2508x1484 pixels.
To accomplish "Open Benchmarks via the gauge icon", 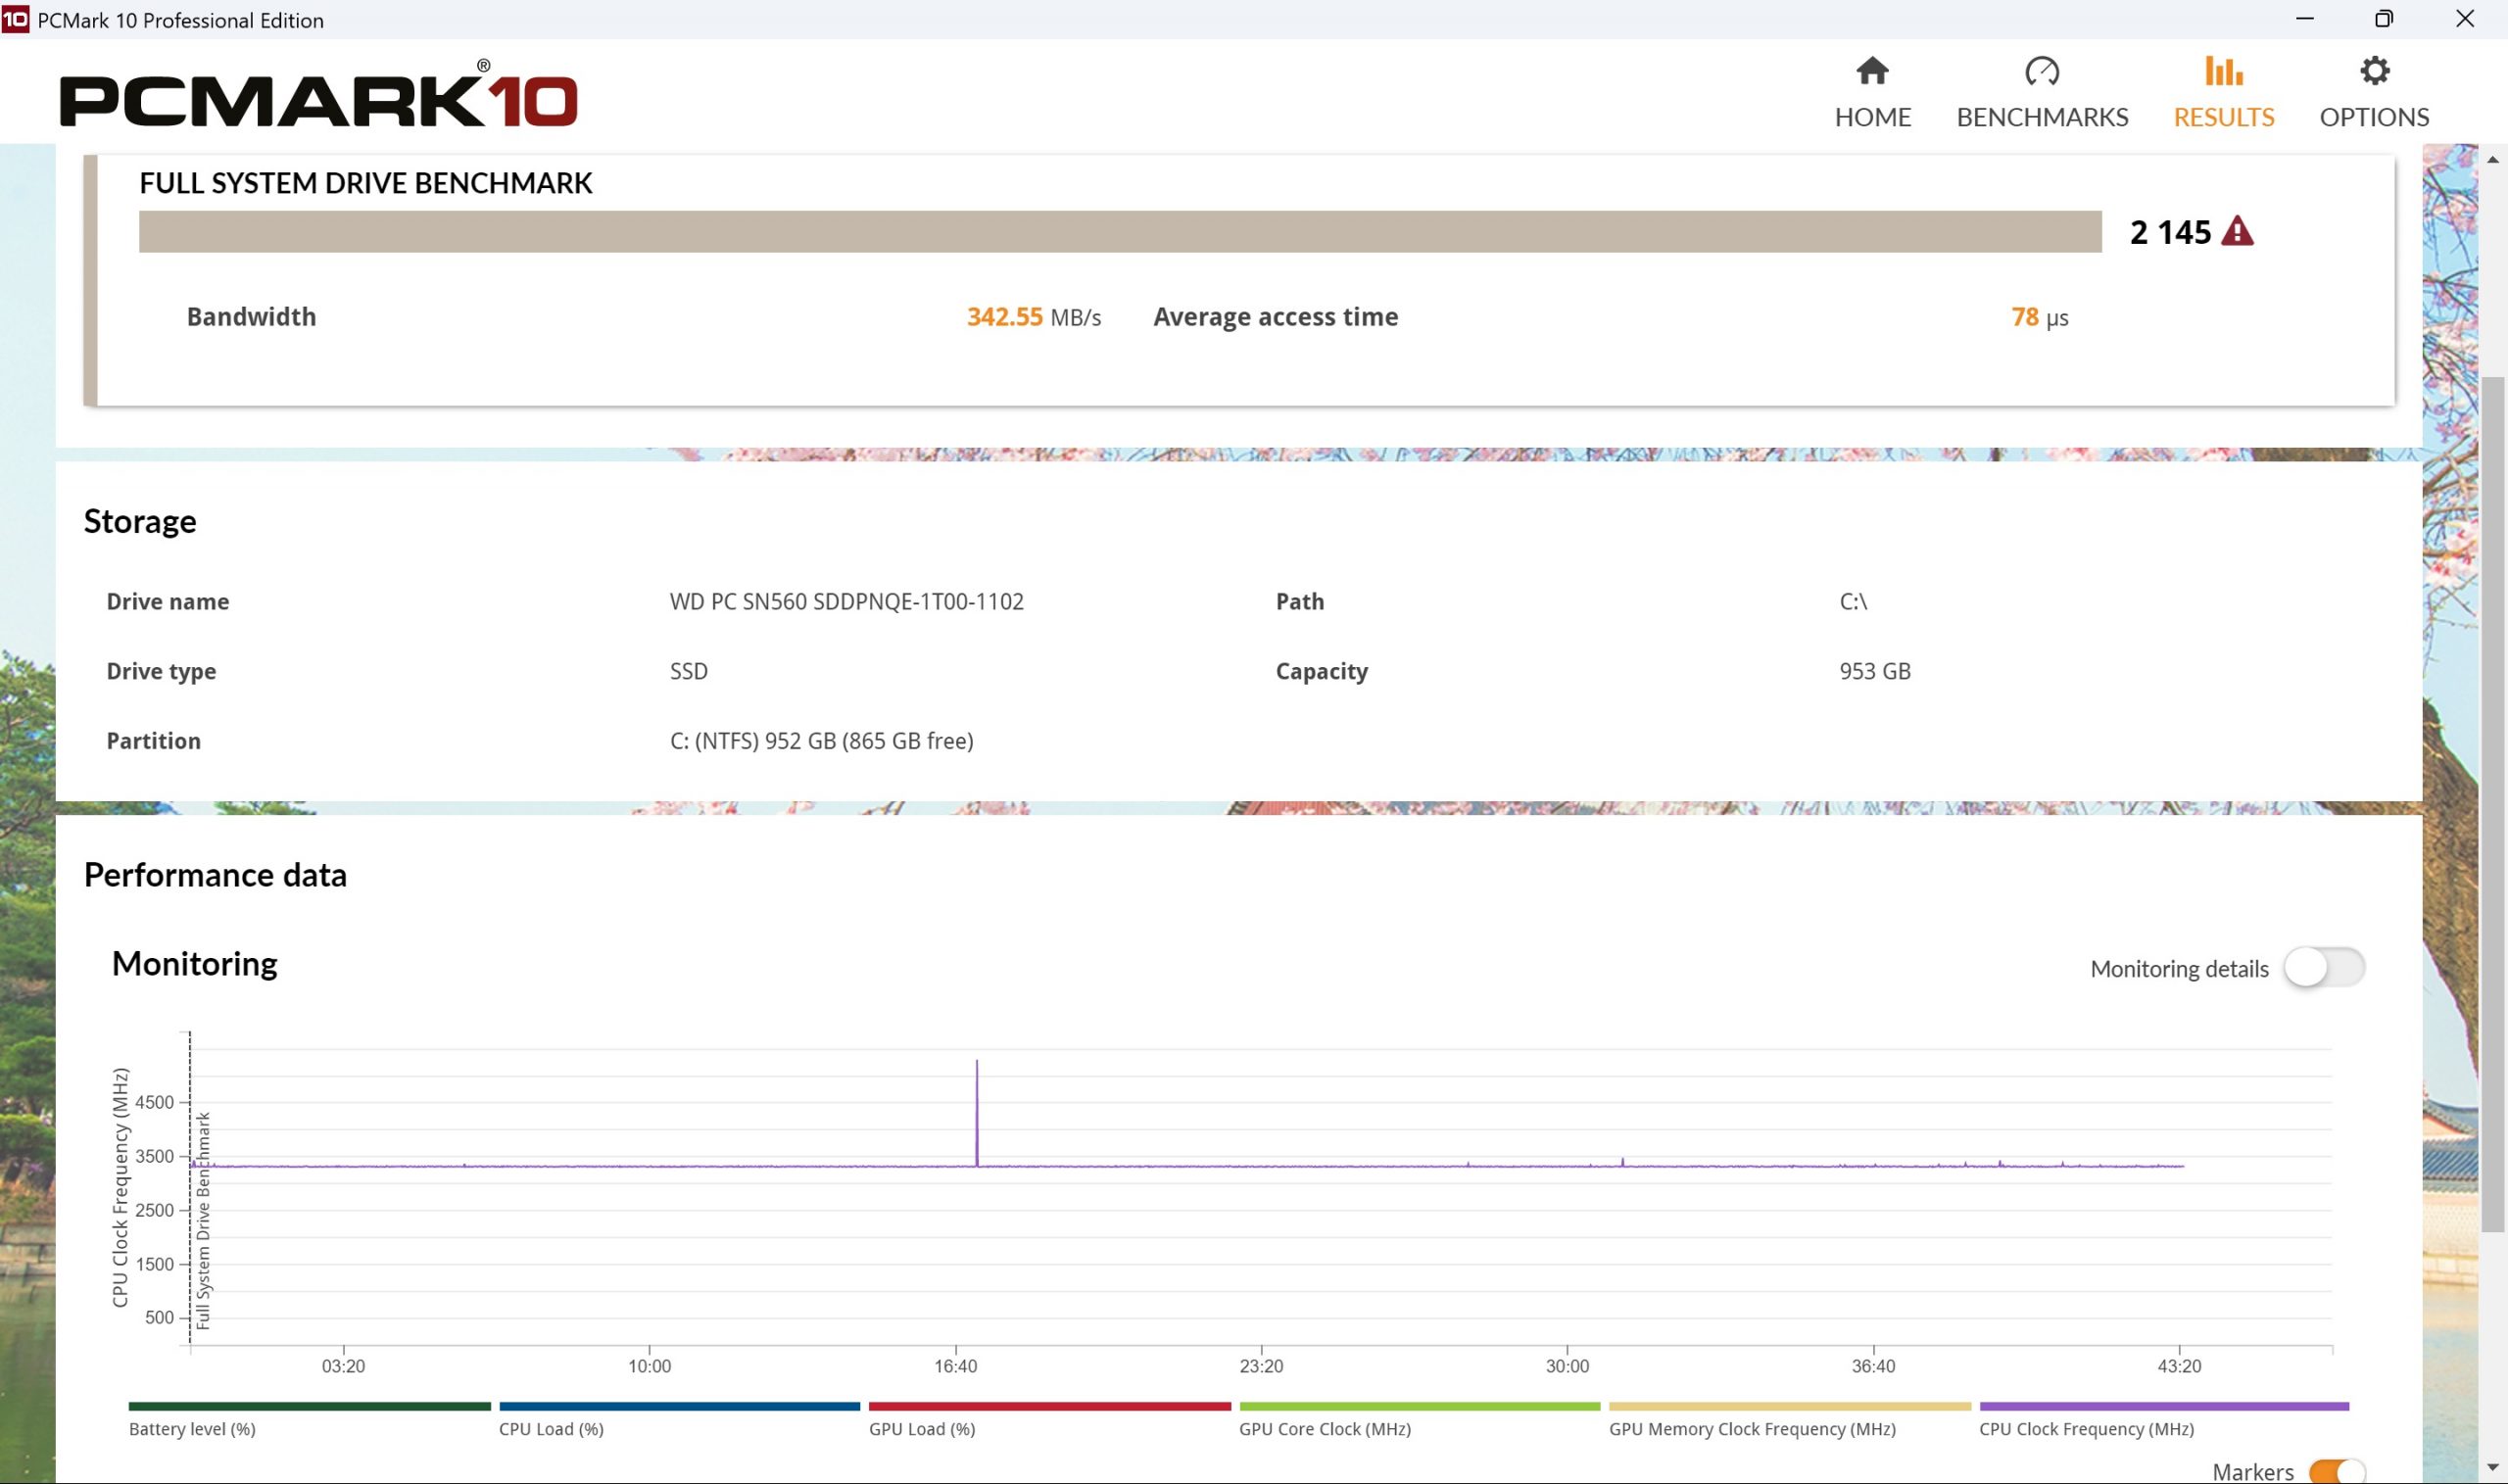I will 2041,71.
